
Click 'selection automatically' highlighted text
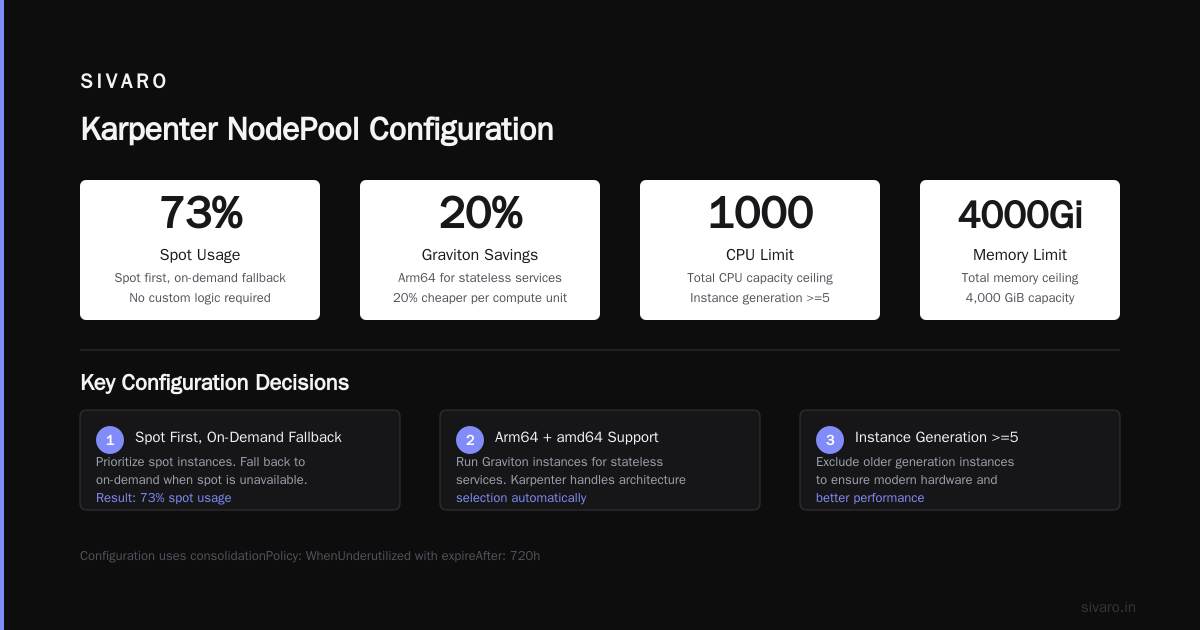(x=521, y=498)
